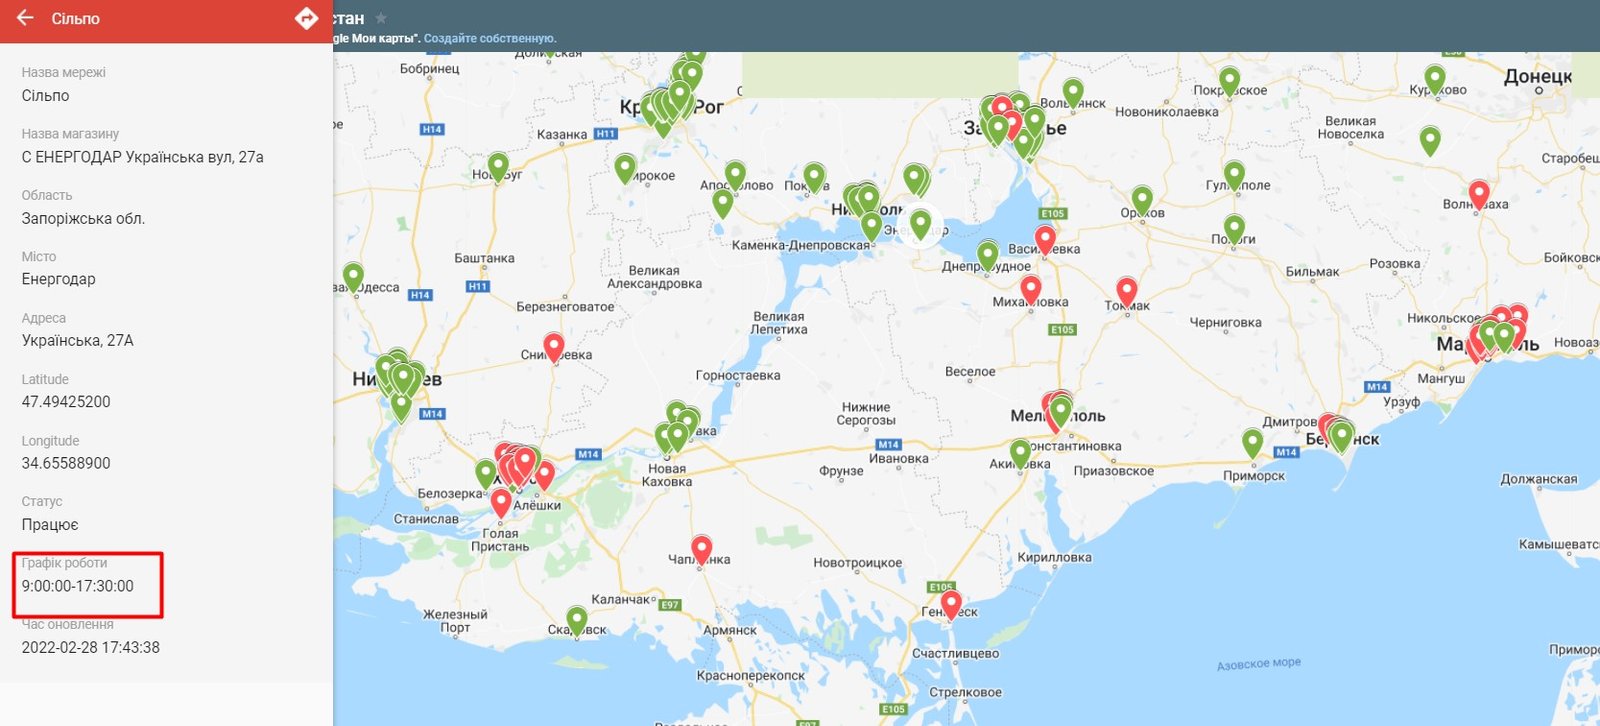Image resolution: width=1600 pixels, height=726 pixels.
Task: Open directions with the diamond arrow icon
Action: 306,18
